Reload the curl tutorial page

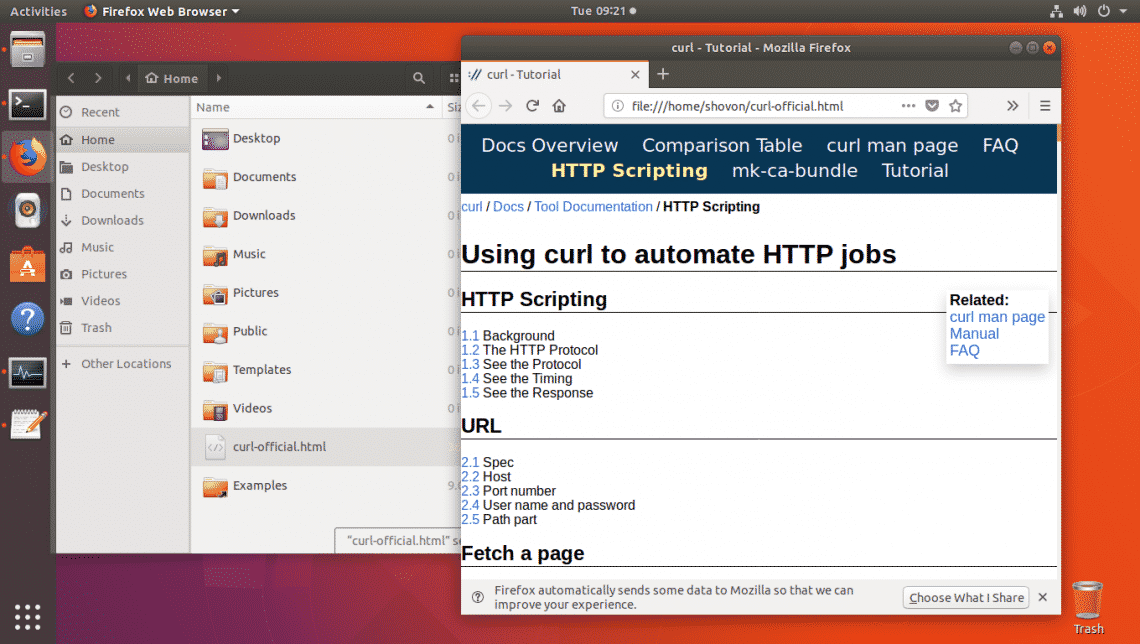(x=532, y=105)
